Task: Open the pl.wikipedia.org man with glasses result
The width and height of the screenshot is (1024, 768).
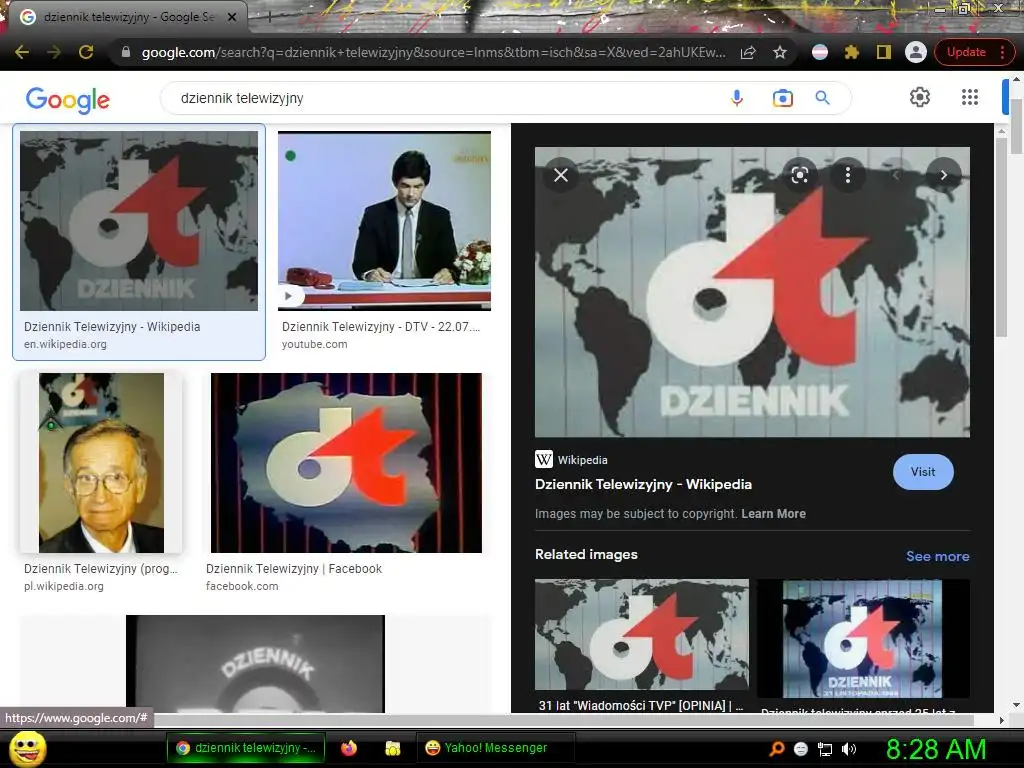Action: (x=101, y=463)
